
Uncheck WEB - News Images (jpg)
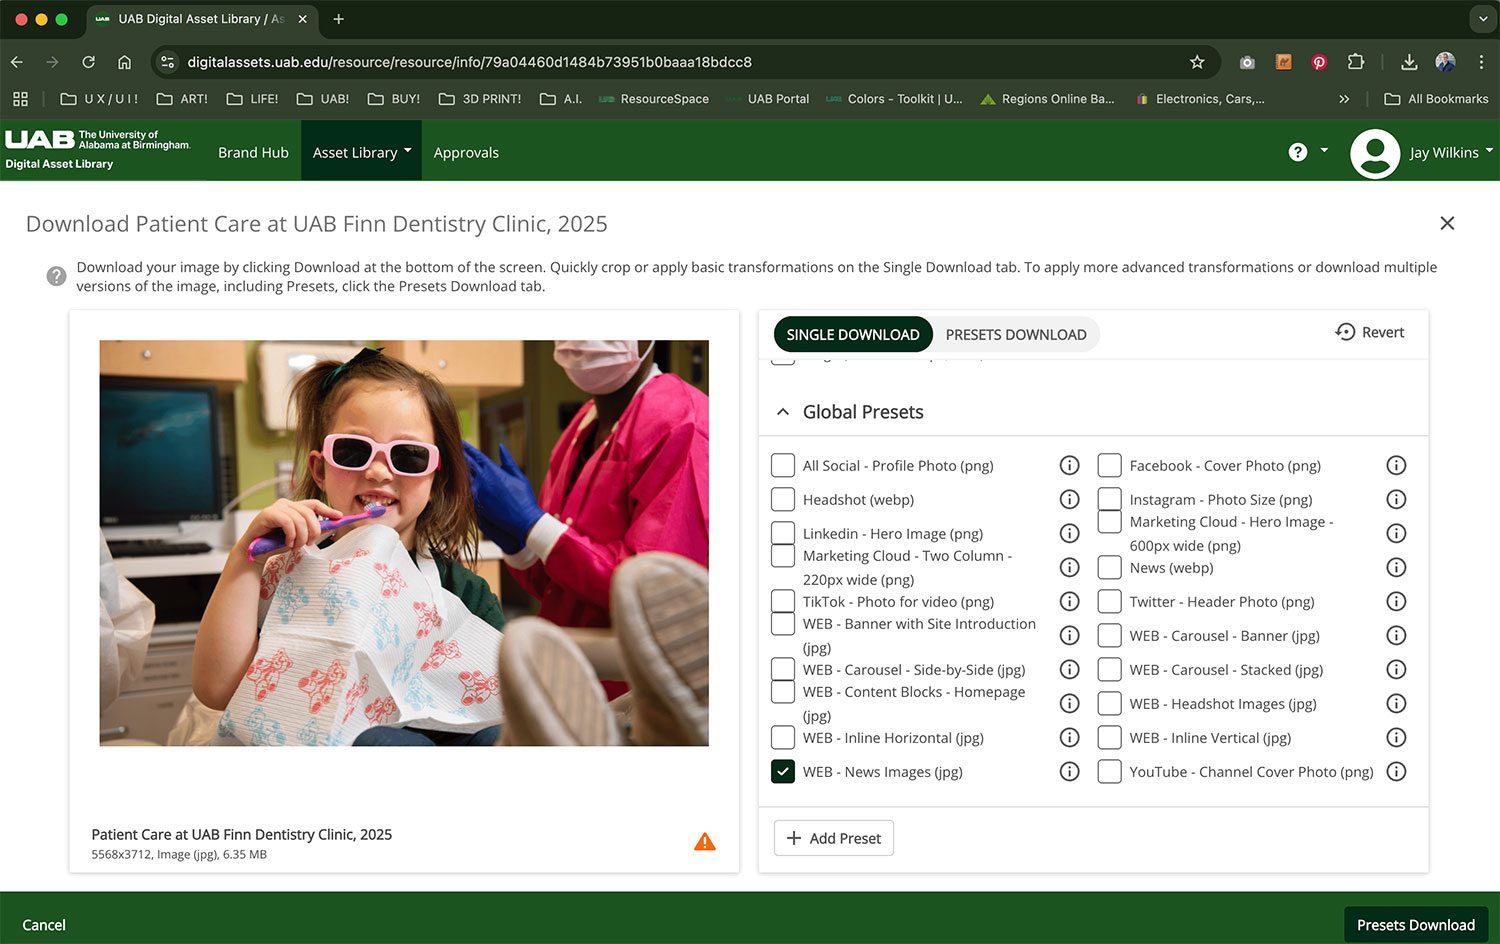pos(783,771)
